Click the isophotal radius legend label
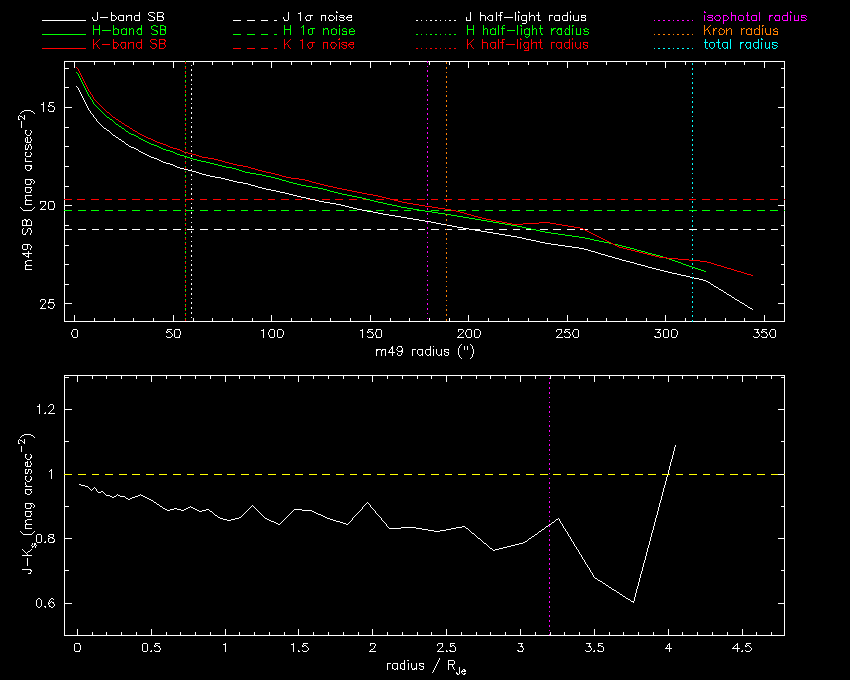Viewport: 850px width, 680px height. point(755,18)
